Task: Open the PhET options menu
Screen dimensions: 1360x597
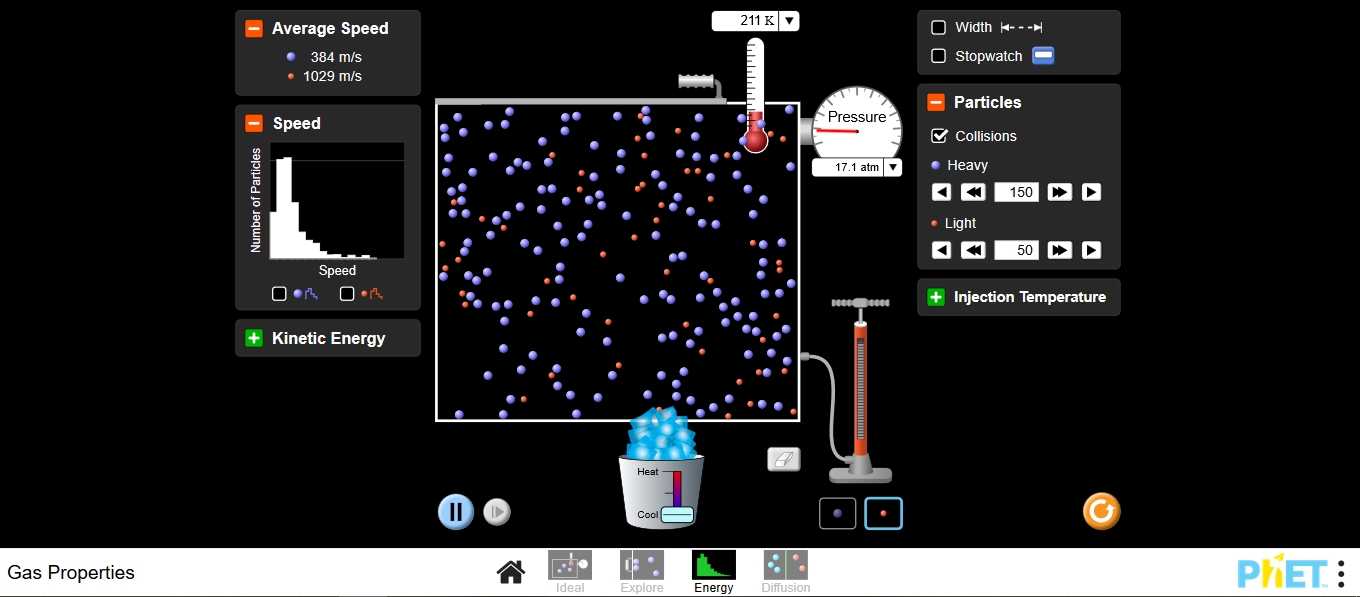Action: (1341, 573)
